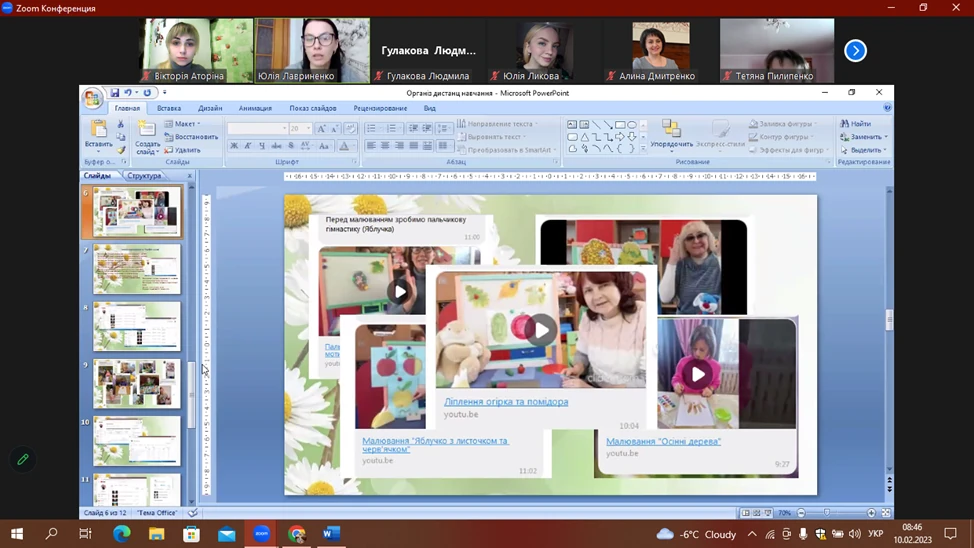Open the Структура pane tab
Screen dimensions: 974x548
tap(144, 176)
